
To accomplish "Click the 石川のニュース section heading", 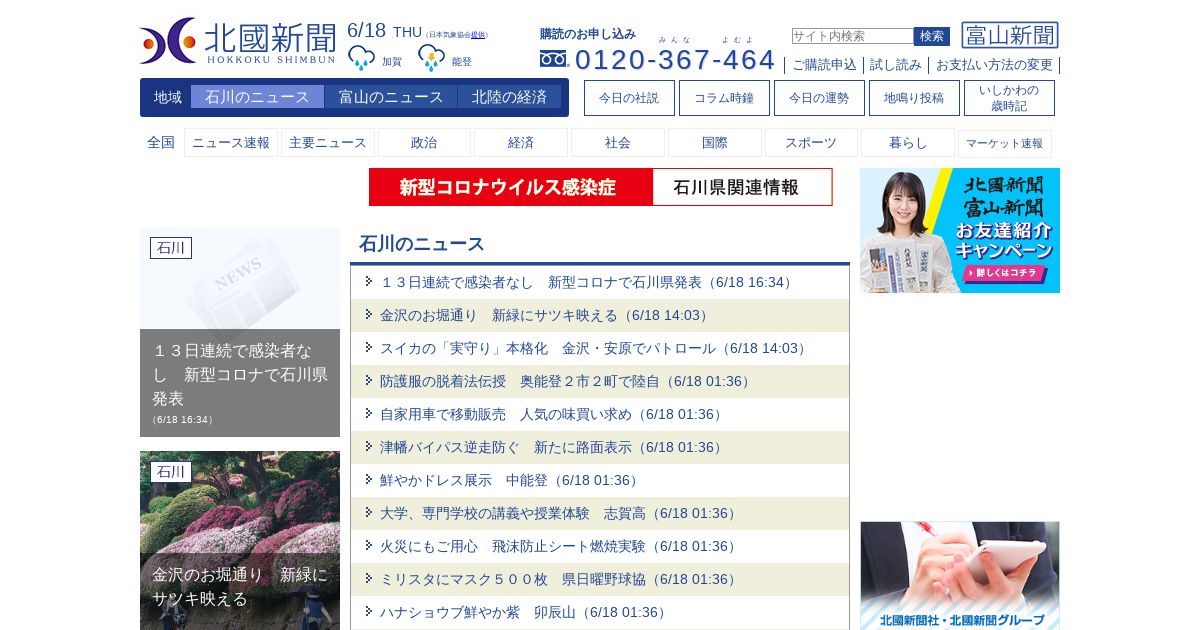I will (422, 244).
